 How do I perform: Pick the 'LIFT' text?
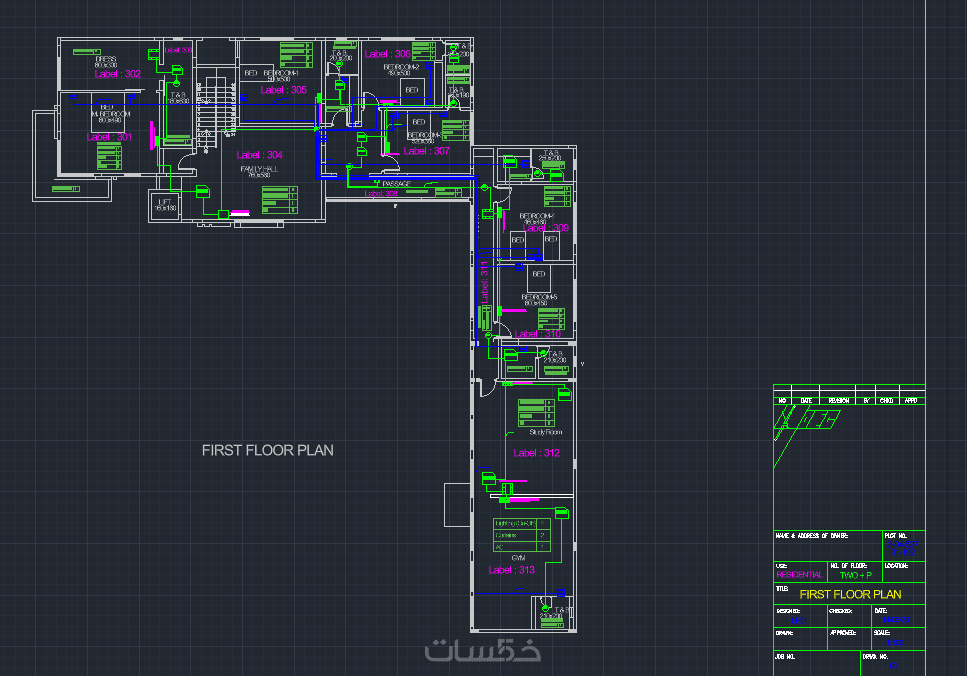165,202
